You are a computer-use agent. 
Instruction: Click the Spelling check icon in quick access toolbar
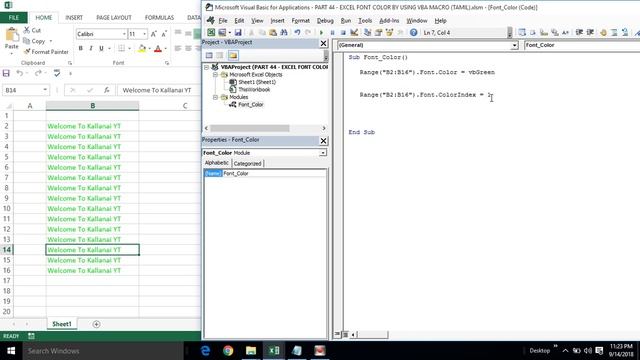[57, 73]
